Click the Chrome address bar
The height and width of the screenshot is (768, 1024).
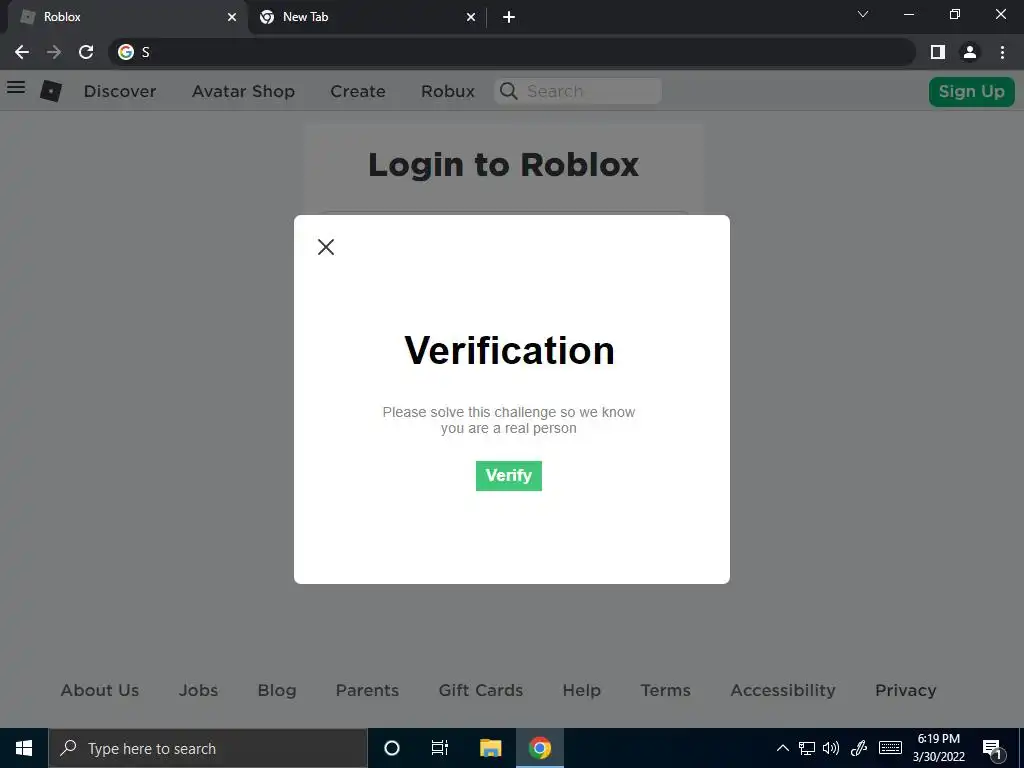pyautogui.click(x=513, y=52)
